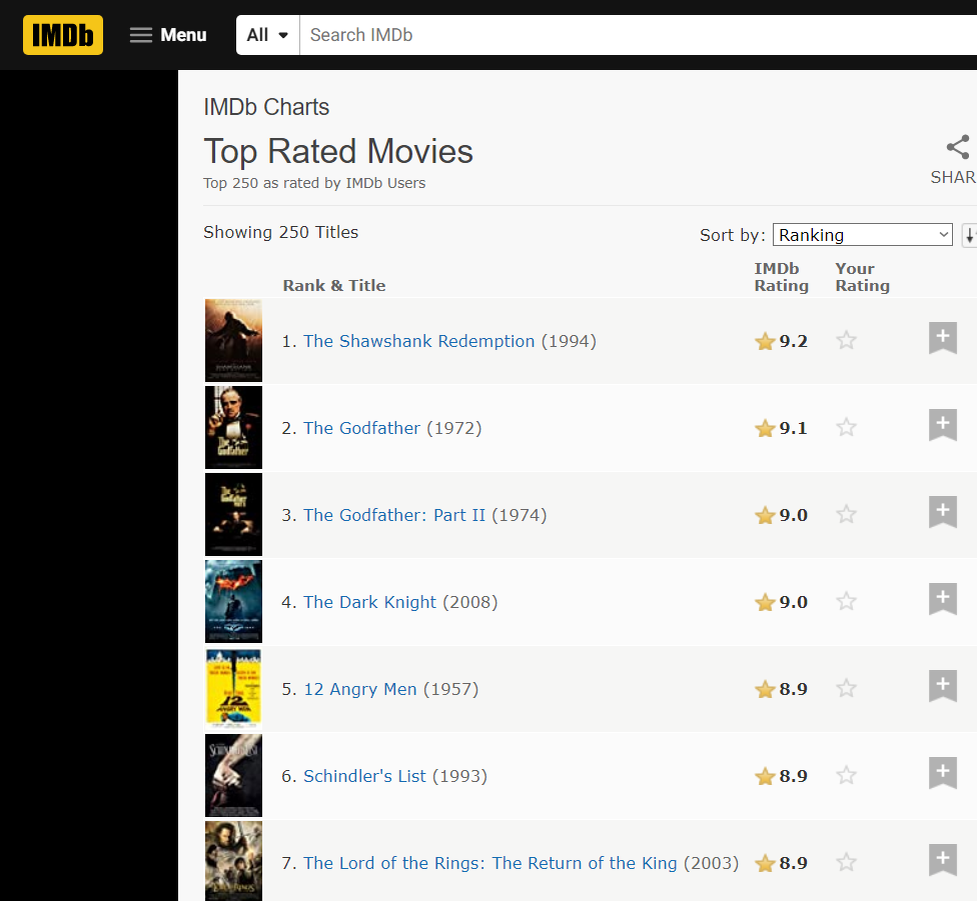The height and width of the screenshot is (901, 977).
Task: Open The Godfather (1972) link
Action: click(361, 428)
